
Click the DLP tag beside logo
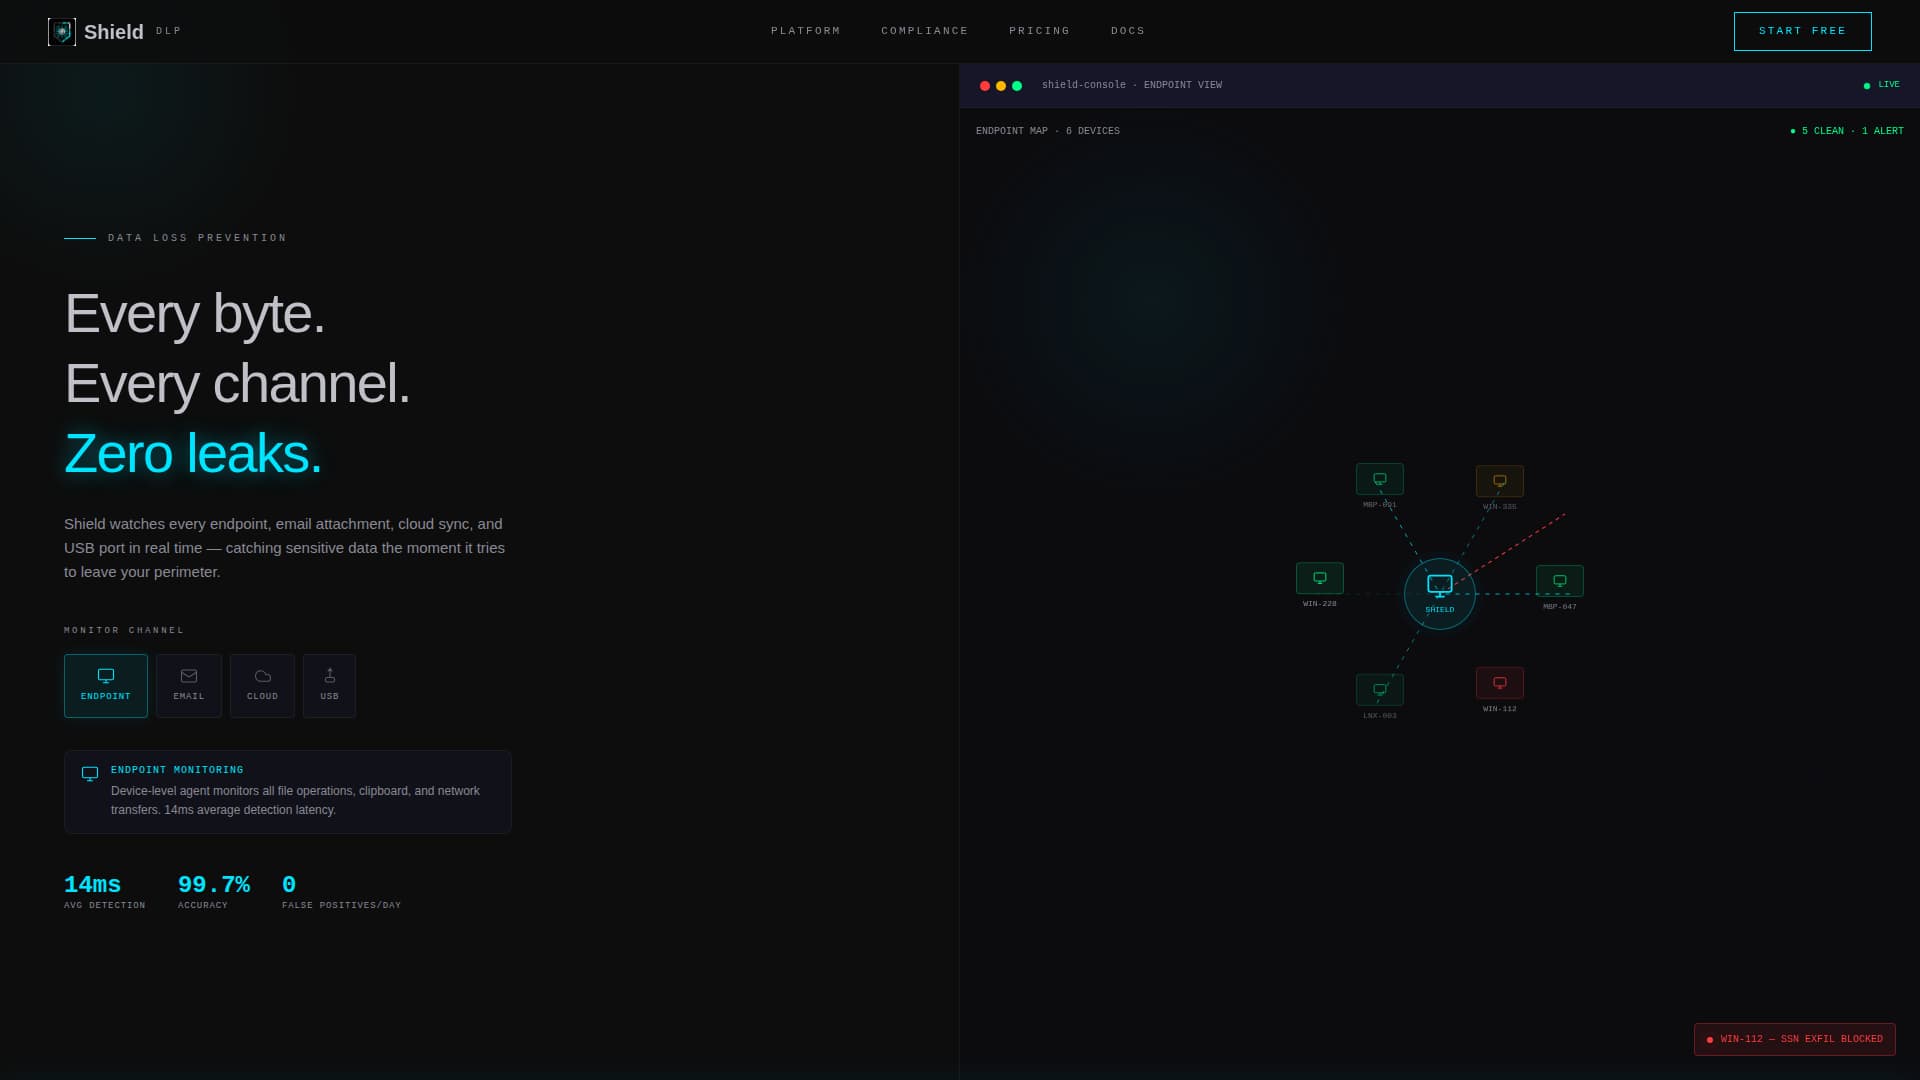(x=169, y=31)
